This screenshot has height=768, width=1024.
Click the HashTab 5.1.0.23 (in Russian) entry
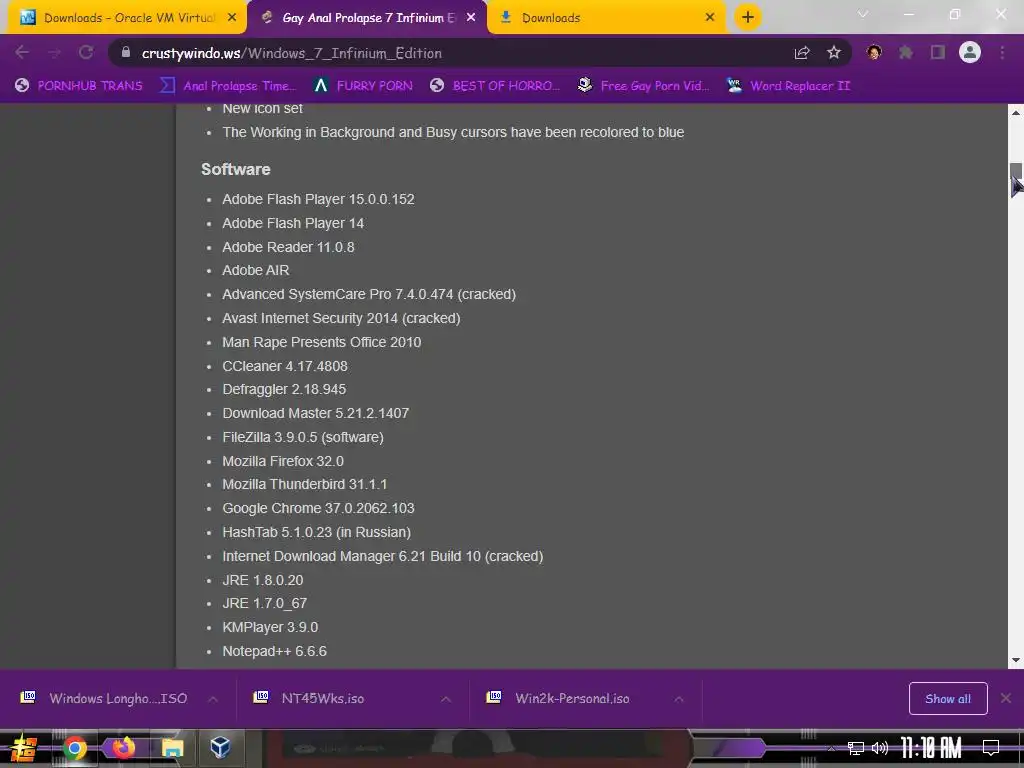pyautogui.click(x=317, y=532)
